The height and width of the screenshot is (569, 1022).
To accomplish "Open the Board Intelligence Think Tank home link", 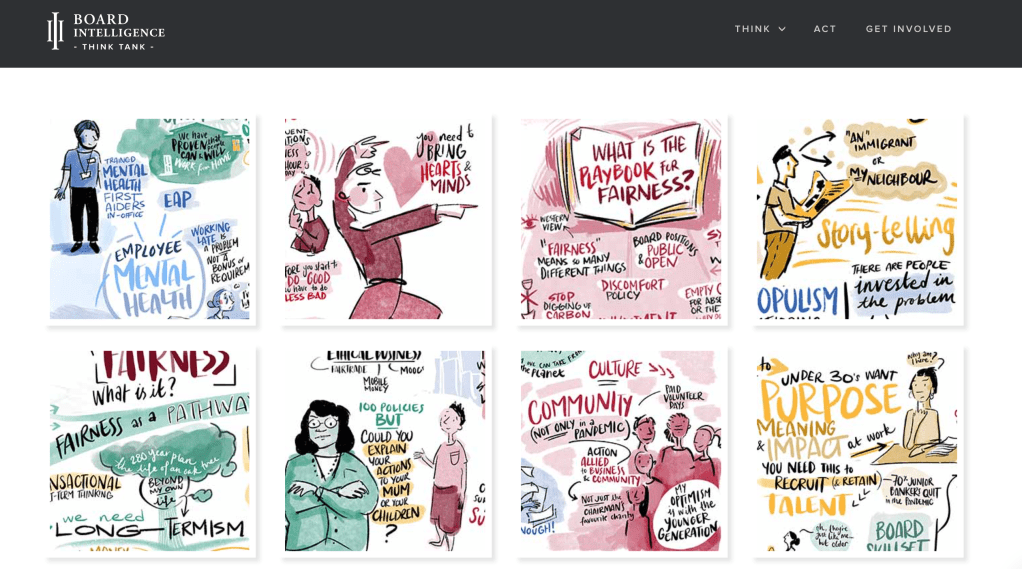I will pos(118,31).
